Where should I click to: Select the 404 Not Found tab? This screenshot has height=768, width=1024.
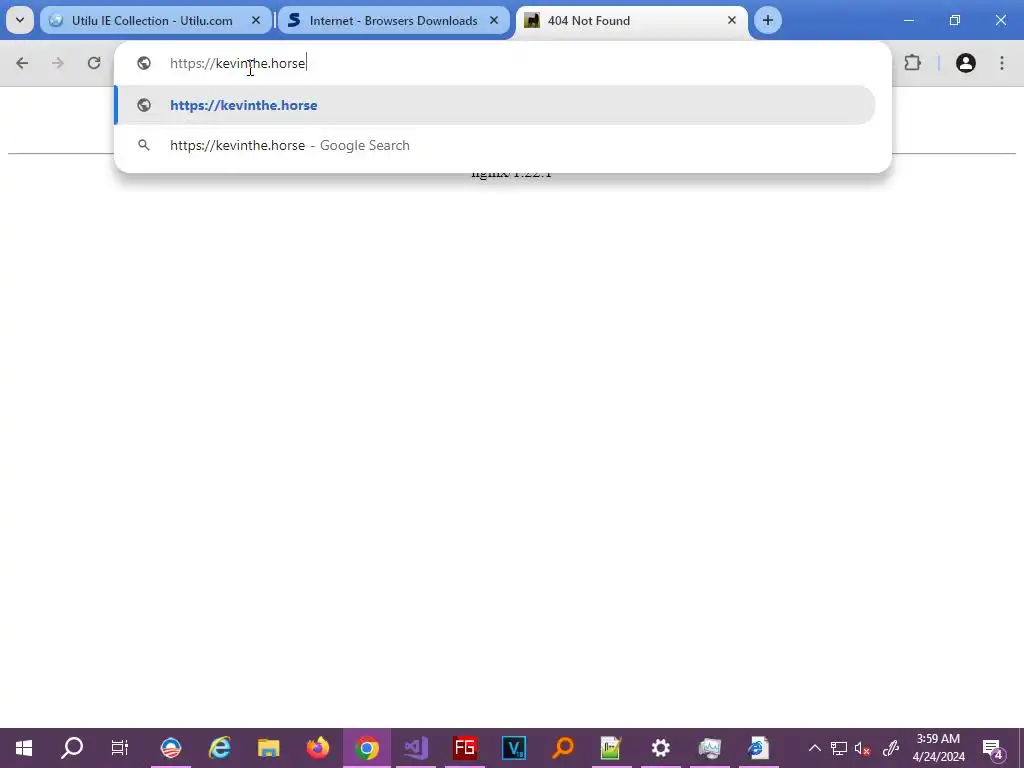[x=631, y=20]
